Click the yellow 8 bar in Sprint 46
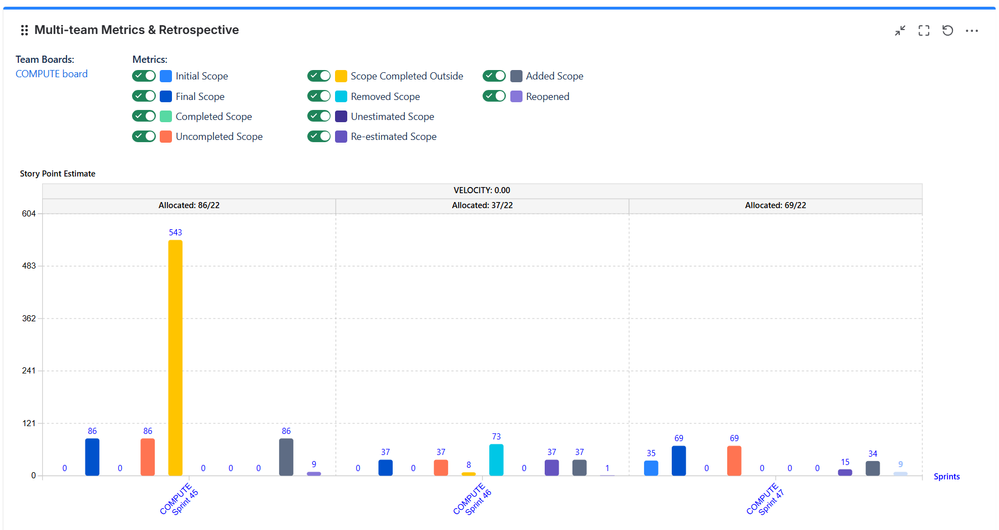999x530 pixels. tap(468, 474)
